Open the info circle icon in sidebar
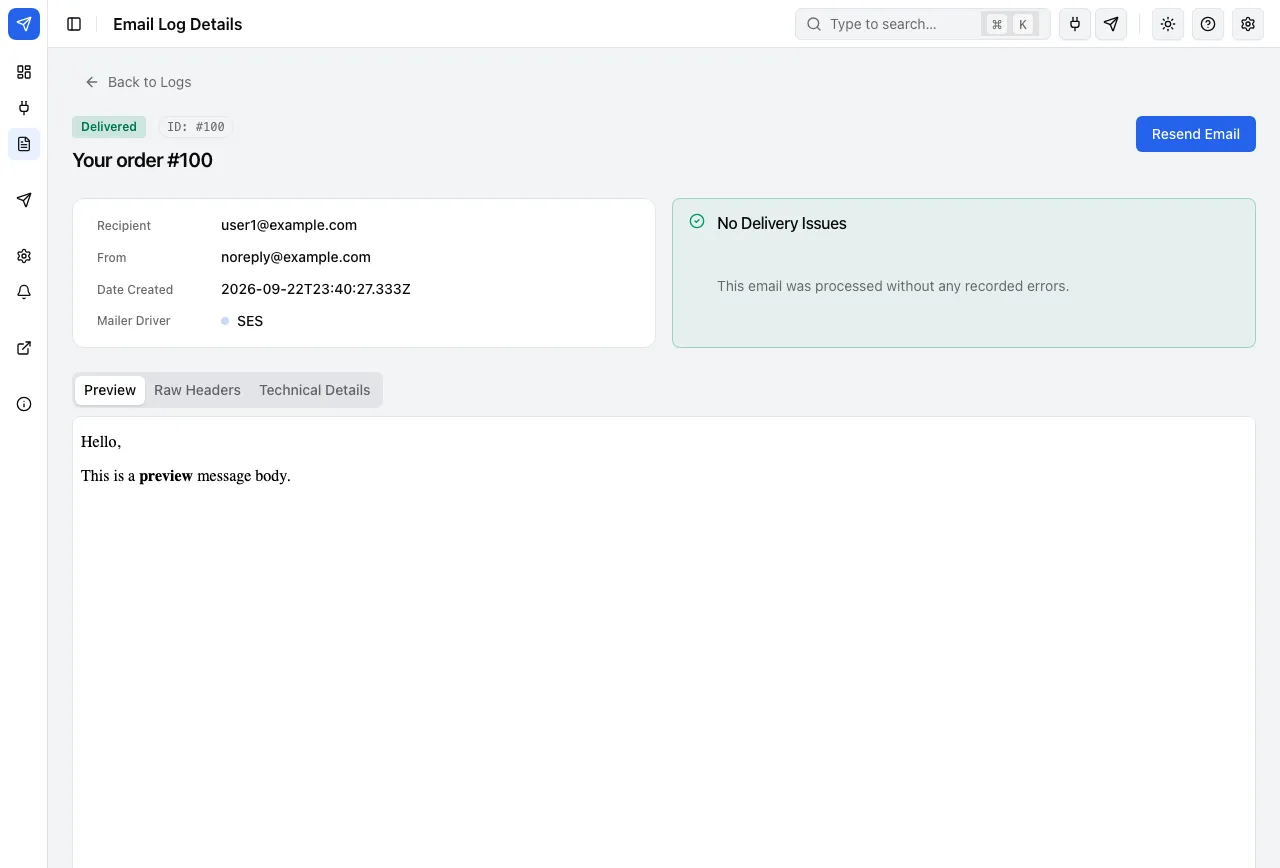The height and width of the screenshot is (868, 1280). (24, 404)
